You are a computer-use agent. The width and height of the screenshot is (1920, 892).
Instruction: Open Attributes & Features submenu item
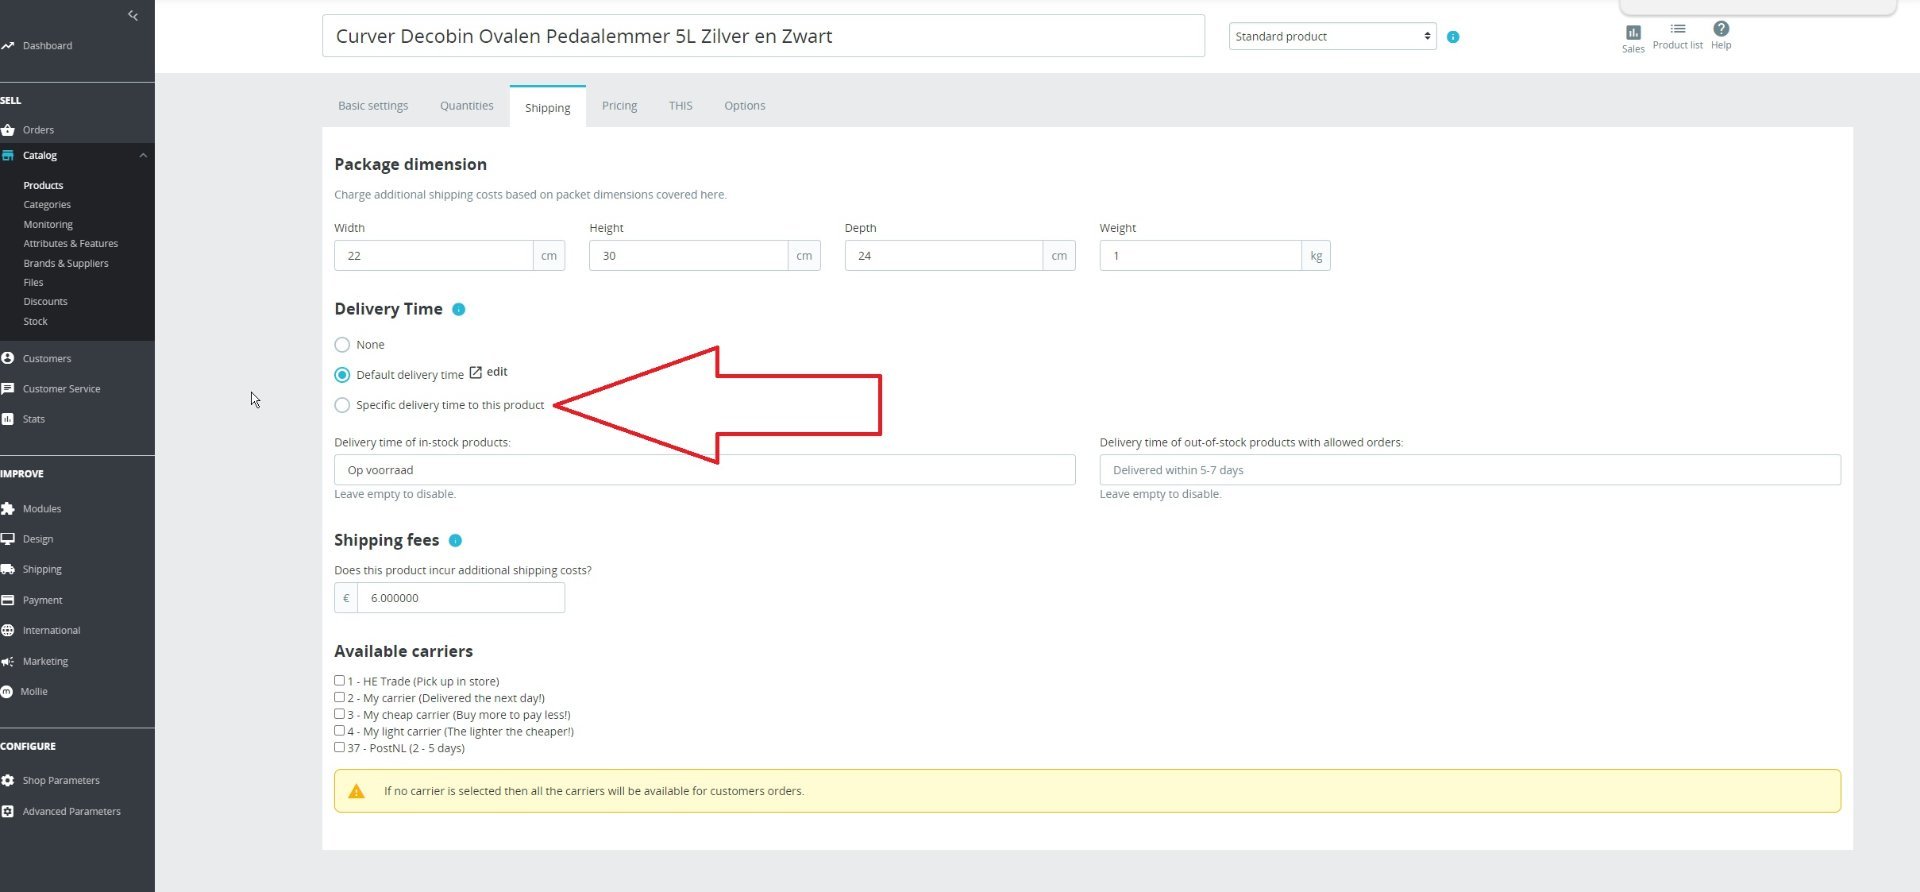pyautogui.click(x=70, y=244)
